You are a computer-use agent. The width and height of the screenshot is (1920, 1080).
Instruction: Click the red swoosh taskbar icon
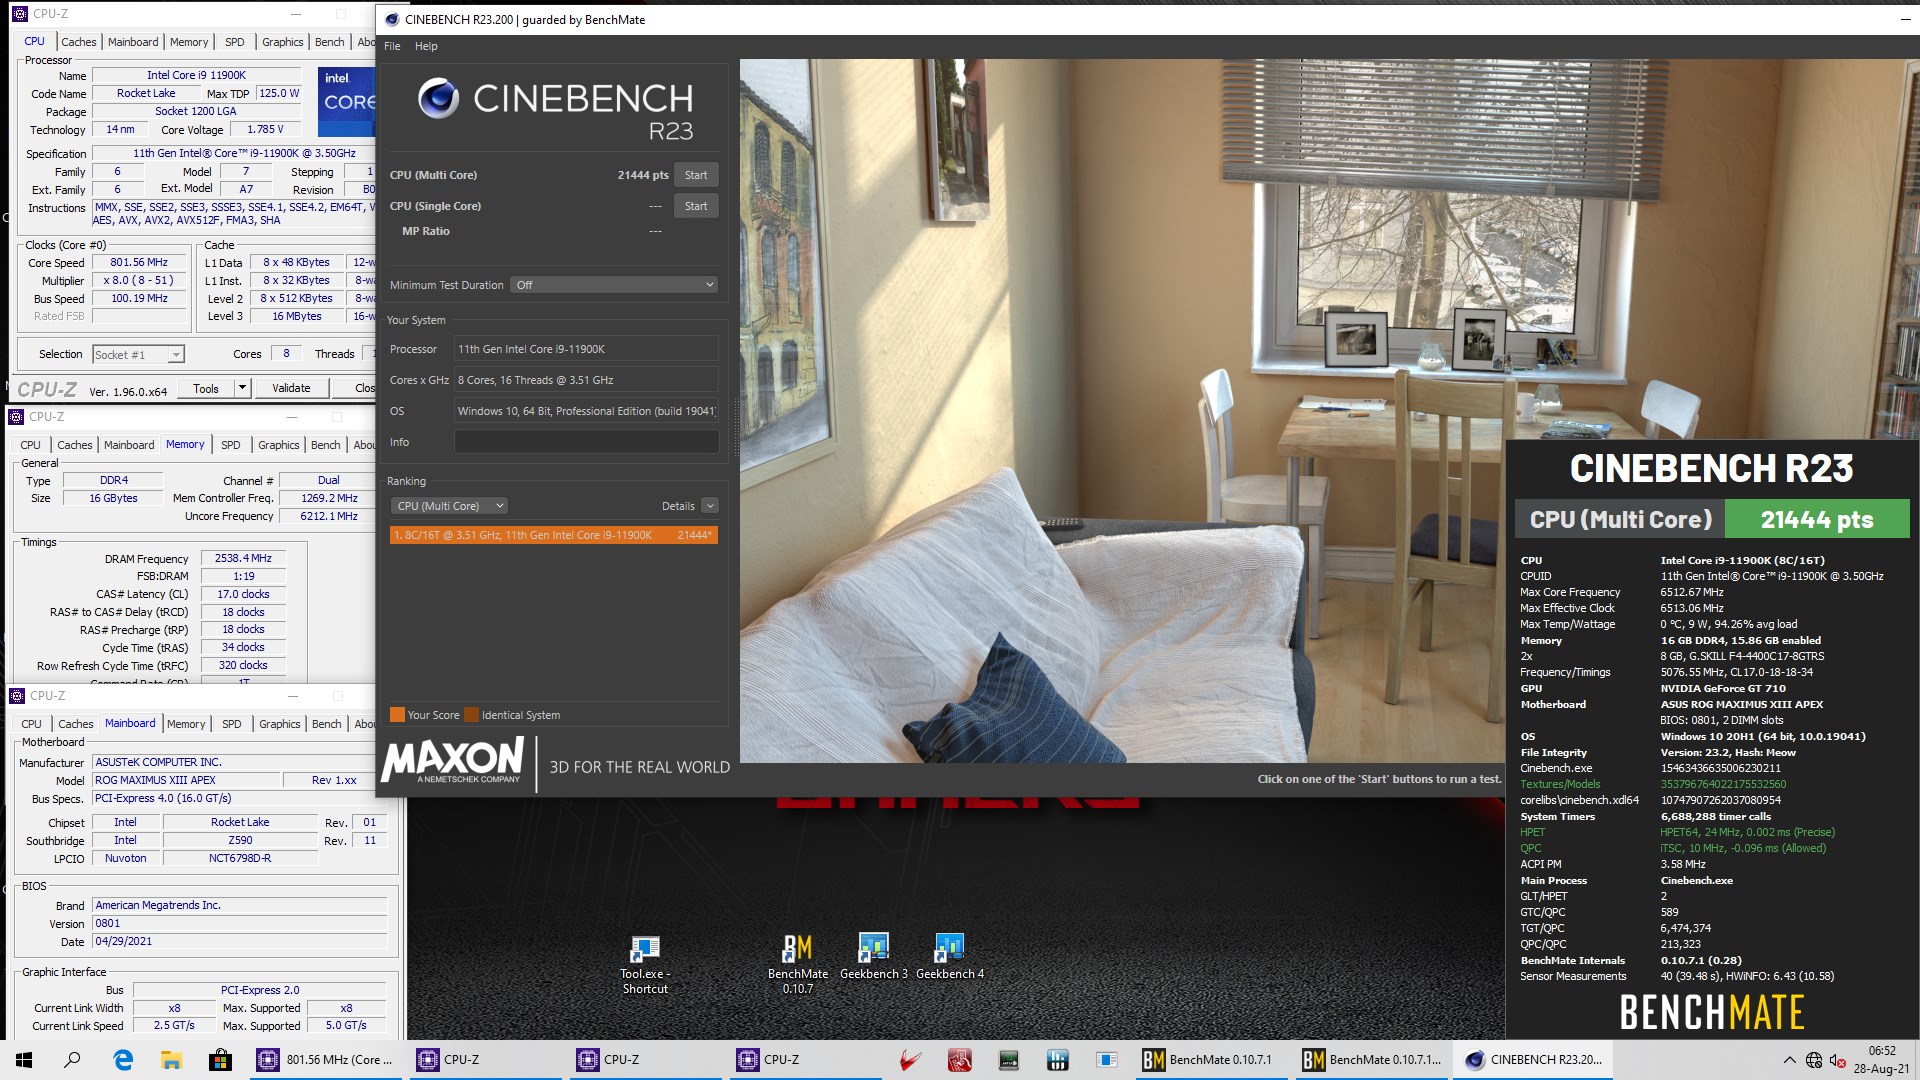click(910, 1060)
